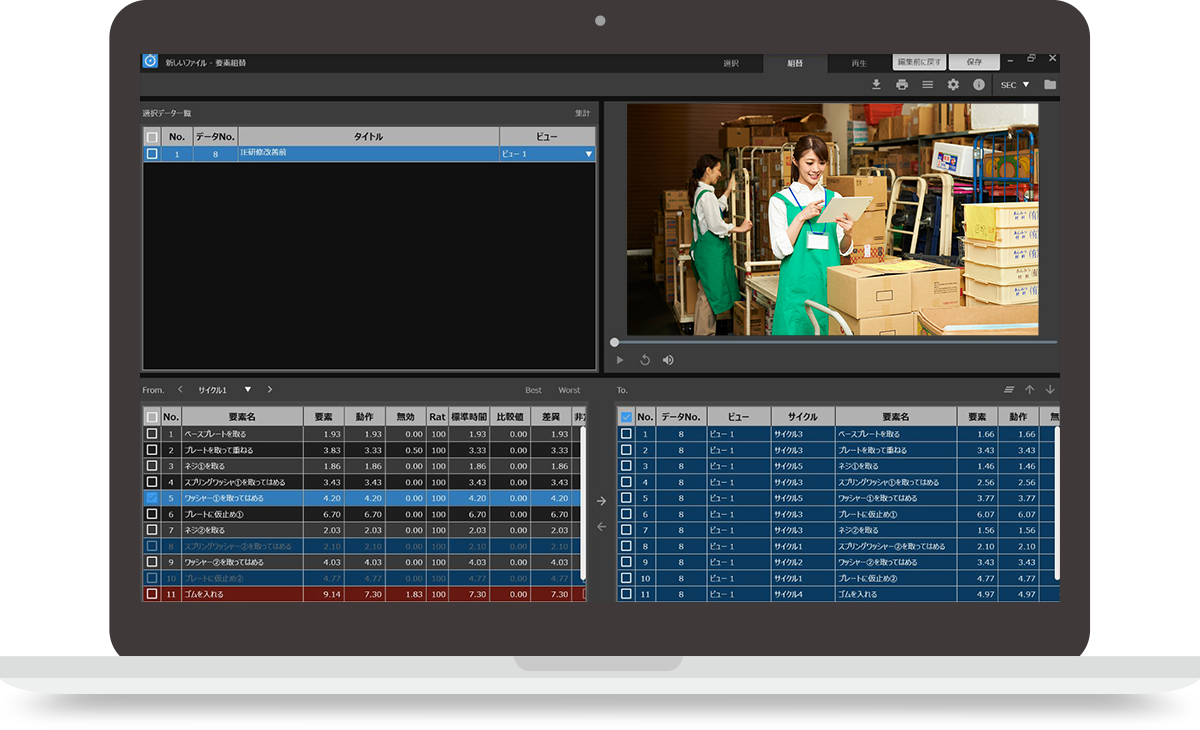1200x730 pixels.
Task: Open the ビュー 1 view dropdown
Action: (547, 154)
